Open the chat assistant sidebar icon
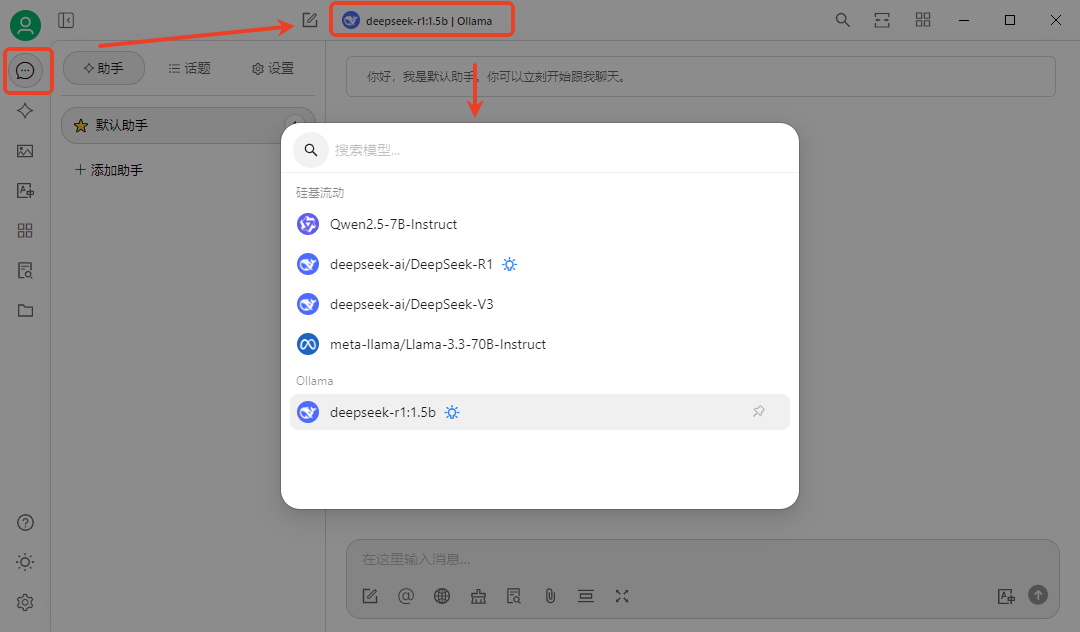The image size is (1080, 632). [x=25, y=70]
